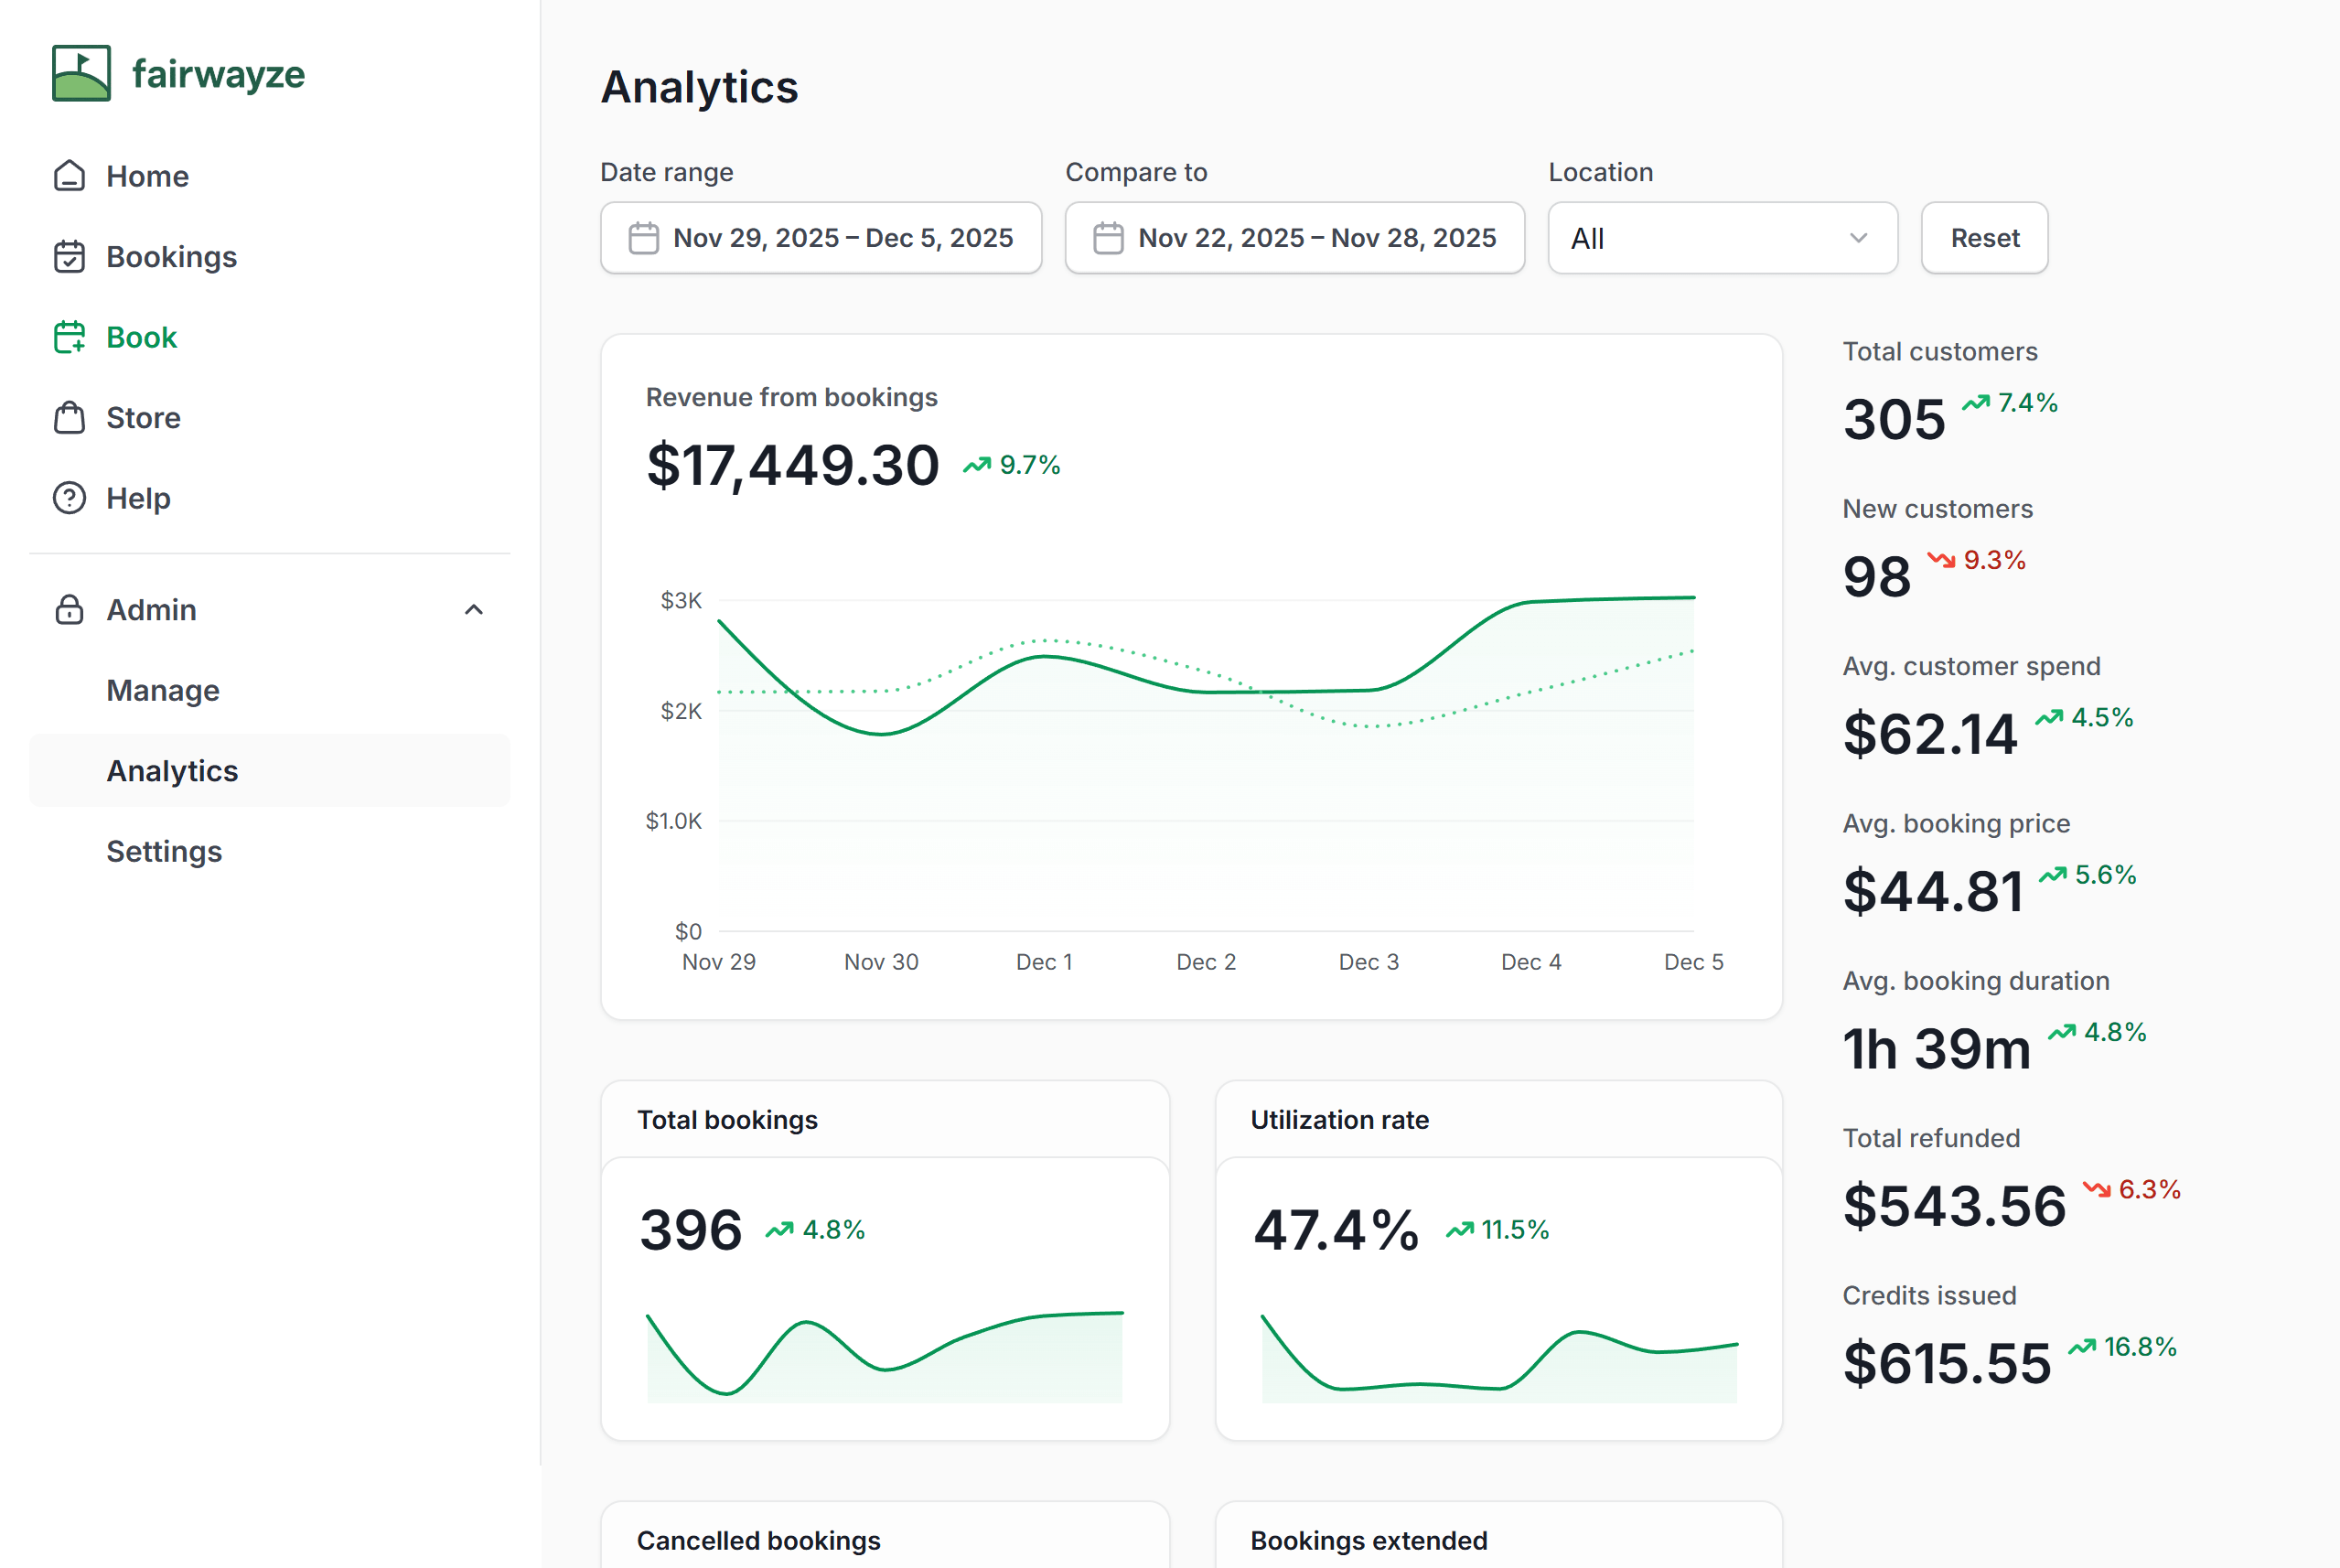Click the Help question mark icon
Screen dimensions: 2340x1568
tap(69, 498)
